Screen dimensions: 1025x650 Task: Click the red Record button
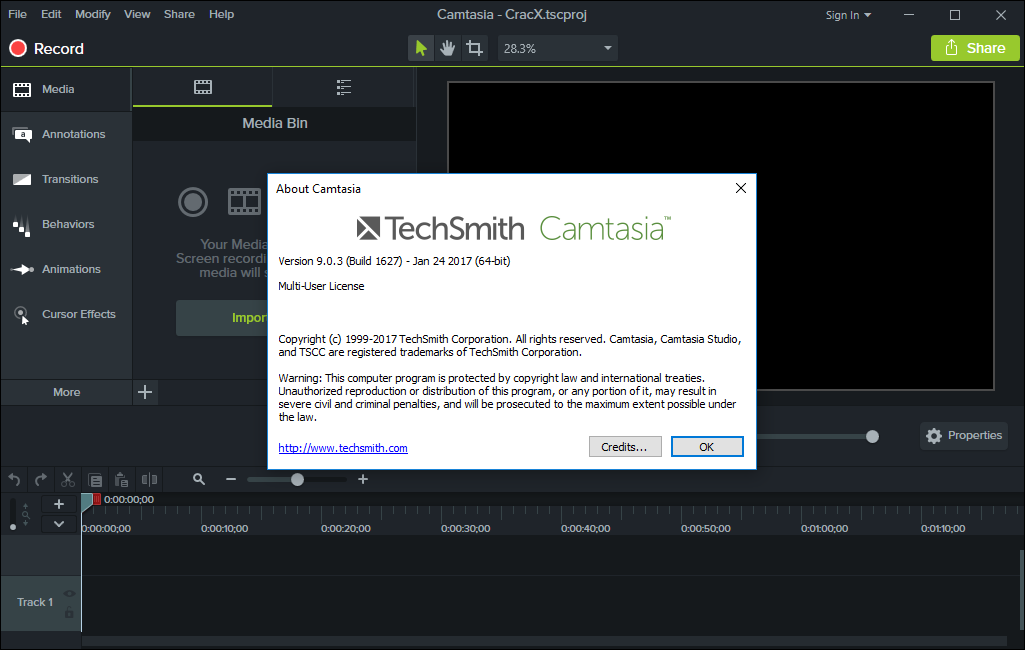(46, 48)
